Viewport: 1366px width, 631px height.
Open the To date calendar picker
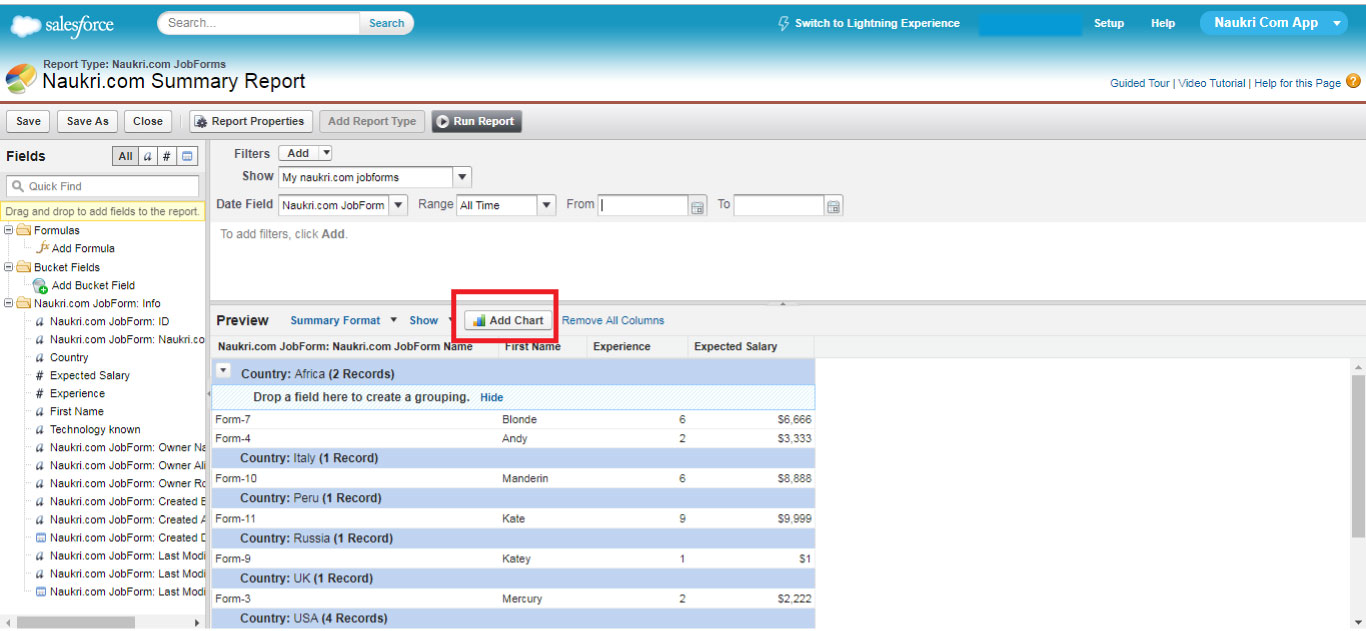pos(833,206)
